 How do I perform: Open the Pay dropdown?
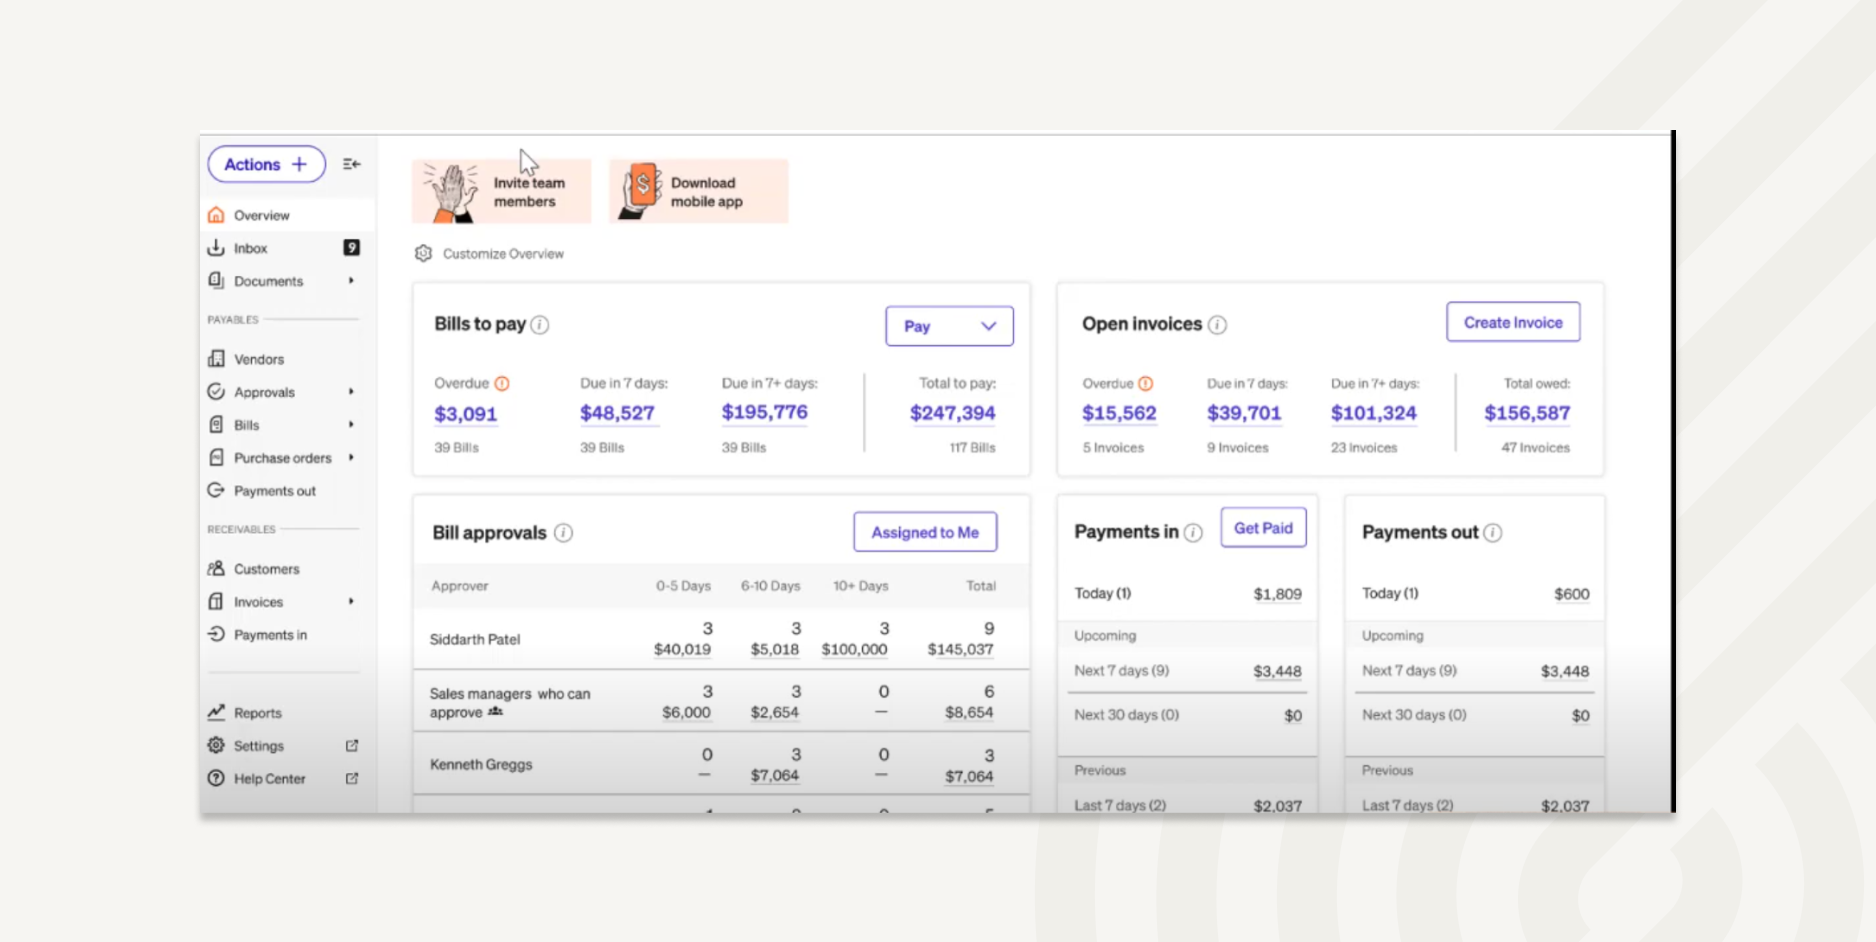[x=949, y=326]
